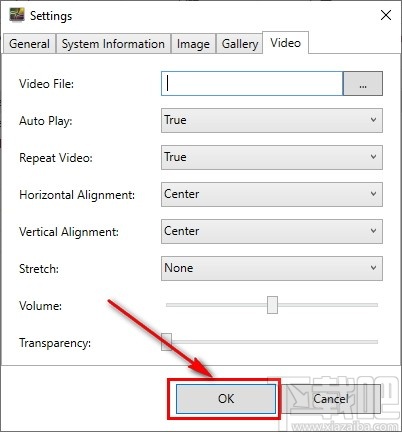Click the Settings app icon in title bar
This screenshot has width=402, height=432.
tap(17, 15)
